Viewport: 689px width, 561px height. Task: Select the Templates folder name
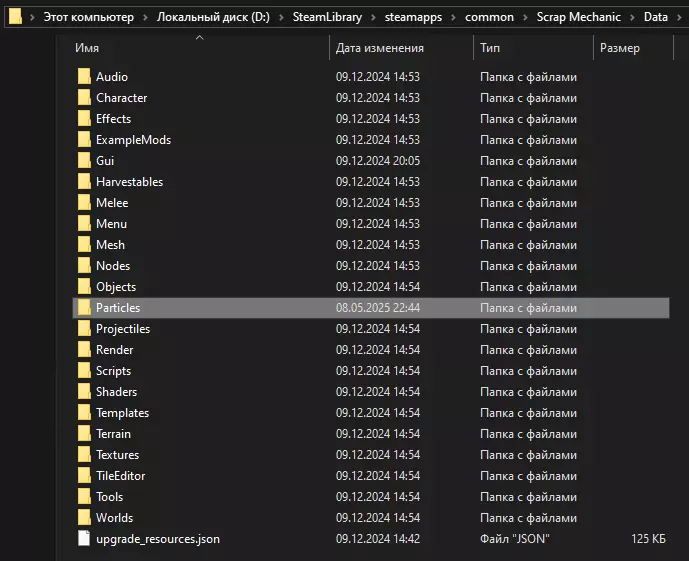123,413
